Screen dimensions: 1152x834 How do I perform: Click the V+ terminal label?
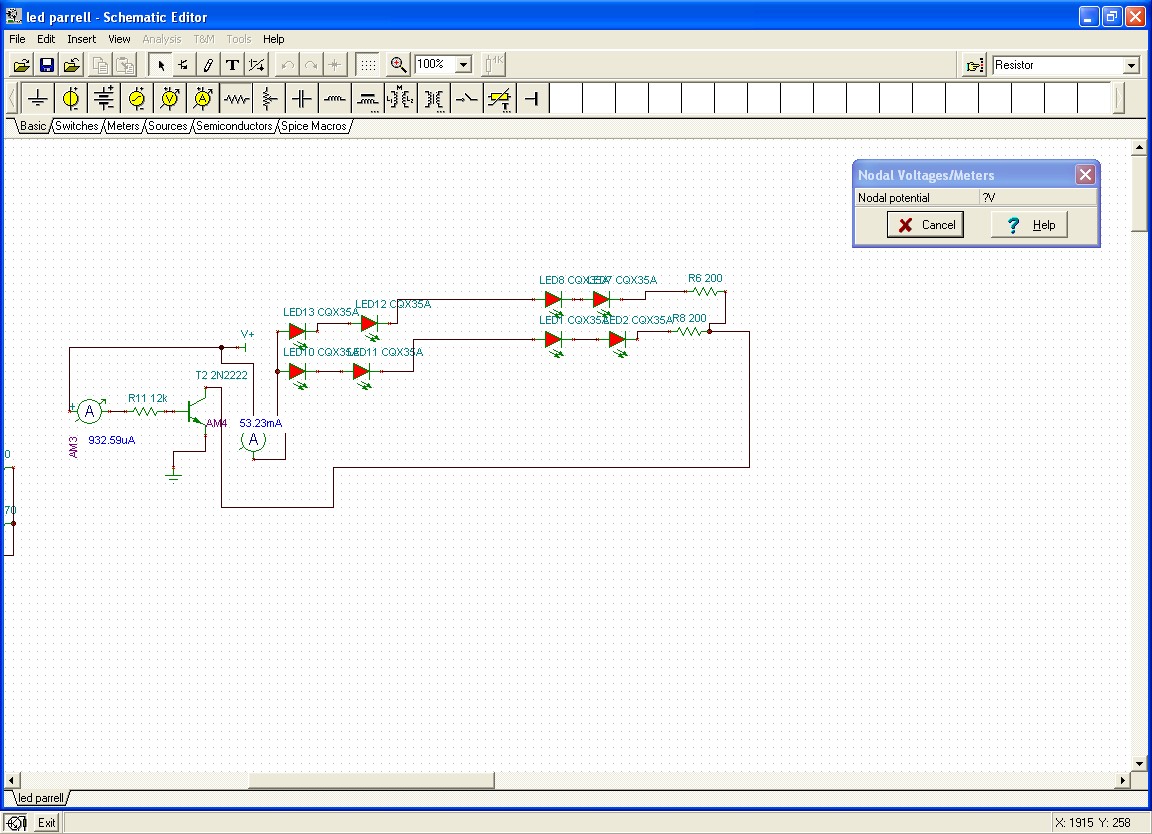248,334
